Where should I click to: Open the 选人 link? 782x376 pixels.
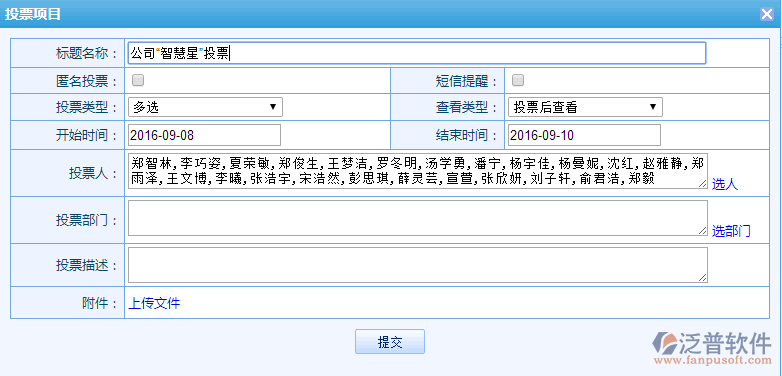725,185
